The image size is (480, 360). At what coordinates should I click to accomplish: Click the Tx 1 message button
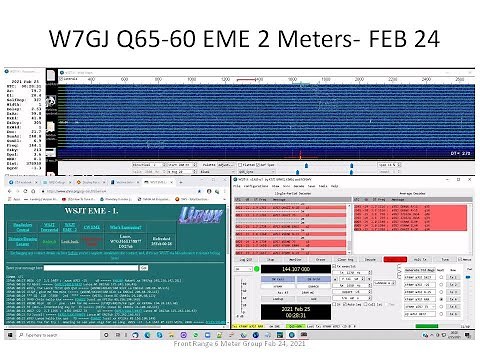click(453, 277)
